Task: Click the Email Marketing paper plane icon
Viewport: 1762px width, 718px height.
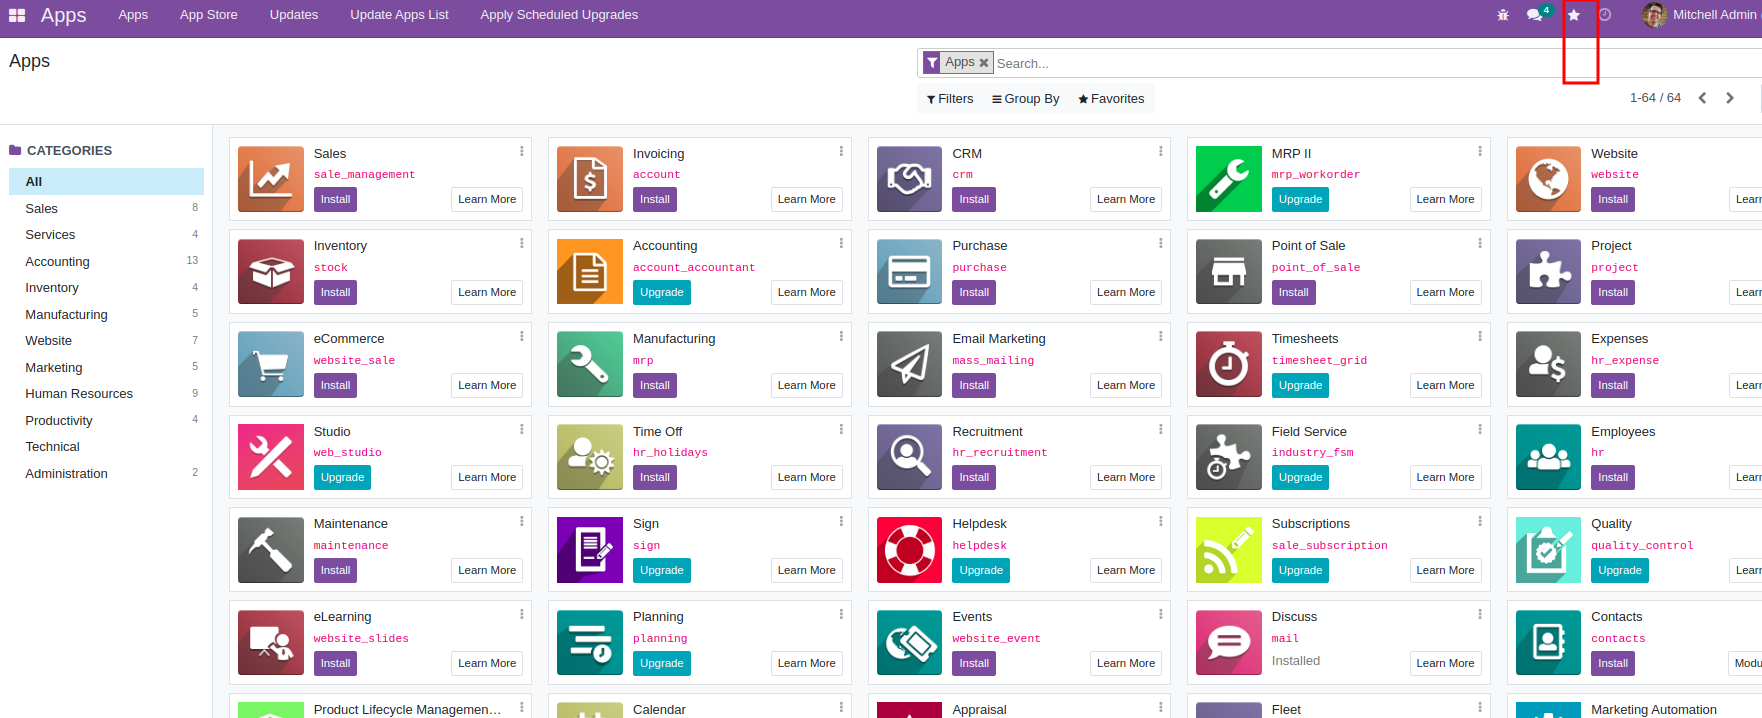Action: click(910, 365)
